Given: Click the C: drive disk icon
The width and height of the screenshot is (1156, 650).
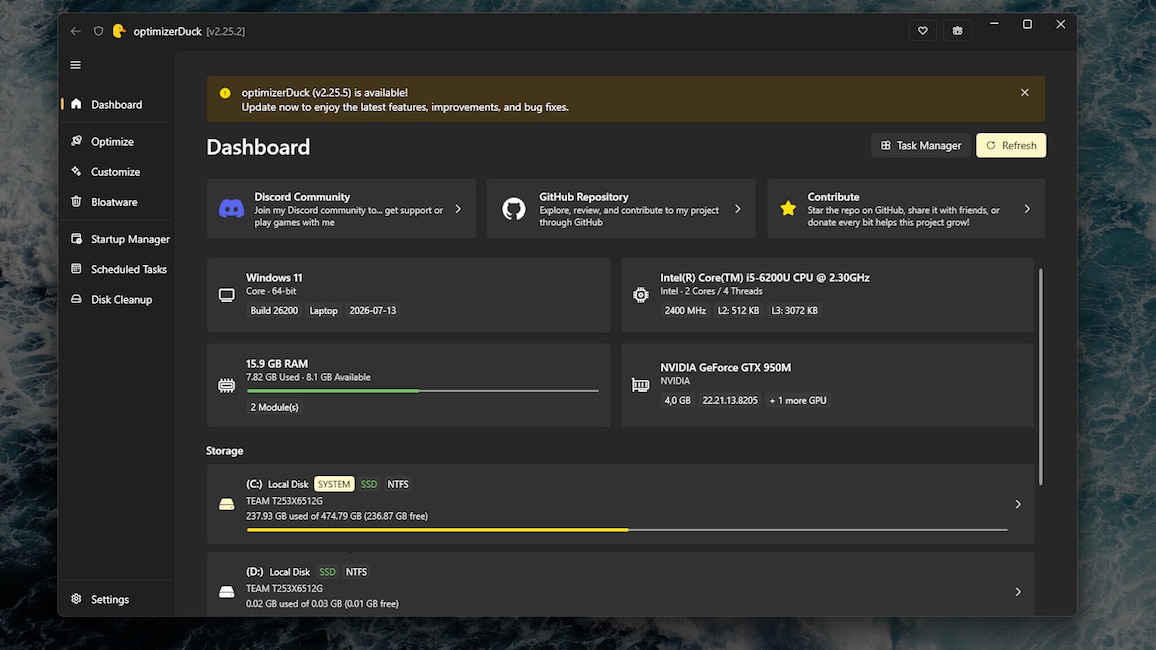Looking at the screenshot, I should [x=226, y=504].
